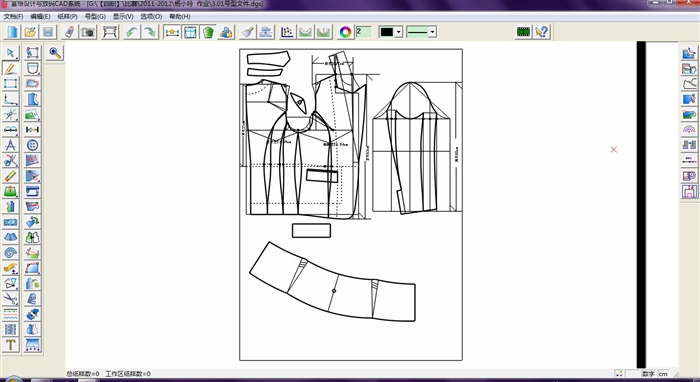Click the bottom purple frame icon in right toolbar

click(689, 191)
